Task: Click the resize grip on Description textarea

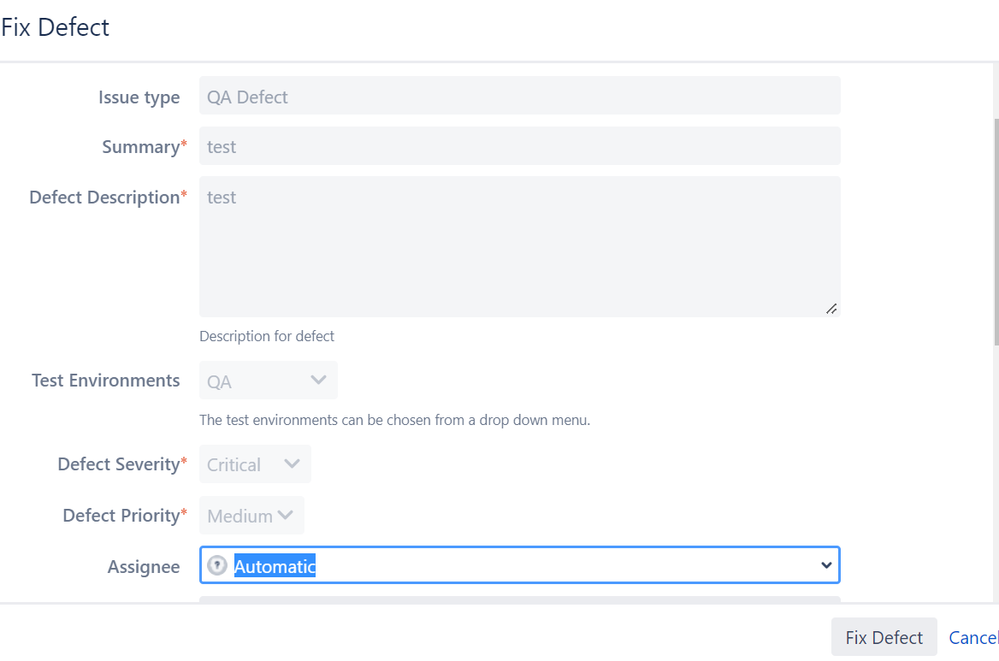Action: coord(831,309)
